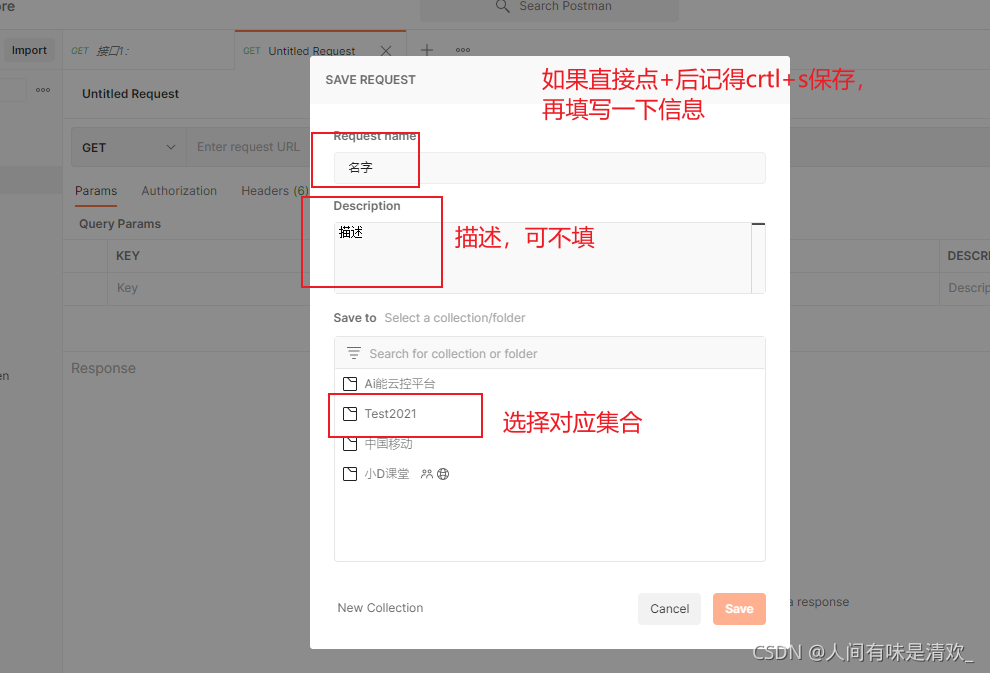This screenshot has height=673, width=990.
Task: Switch to the 接口1 request tab
Action: point(149,51)
